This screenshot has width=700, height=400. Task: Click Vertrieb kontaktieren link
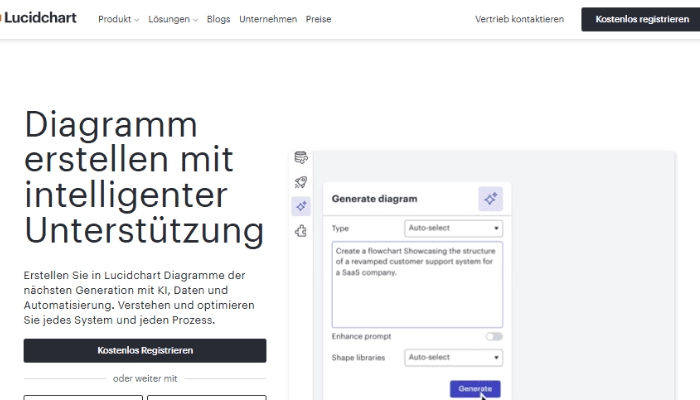(519, 19)
